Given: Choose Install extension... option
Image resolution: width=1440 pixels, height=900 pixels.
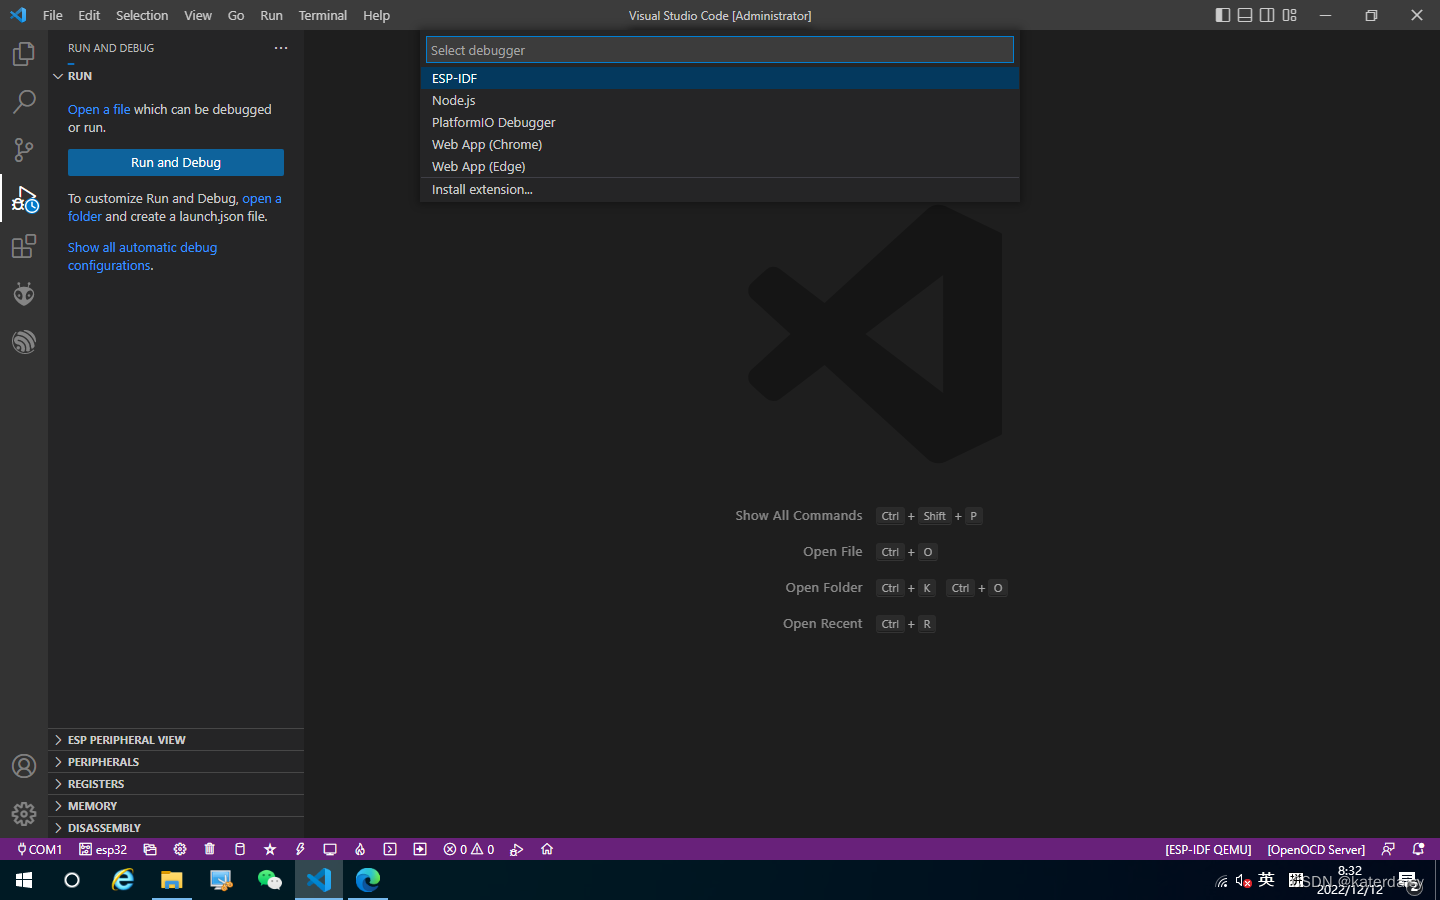Looking at the screenshot, I should tap(720, 189).
